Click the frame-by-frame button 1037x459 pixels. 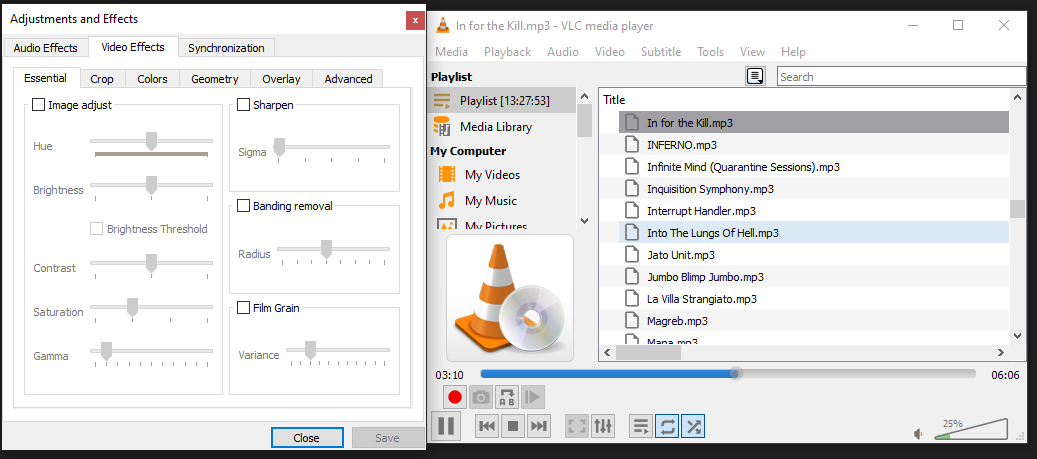(x=532, y=397)
